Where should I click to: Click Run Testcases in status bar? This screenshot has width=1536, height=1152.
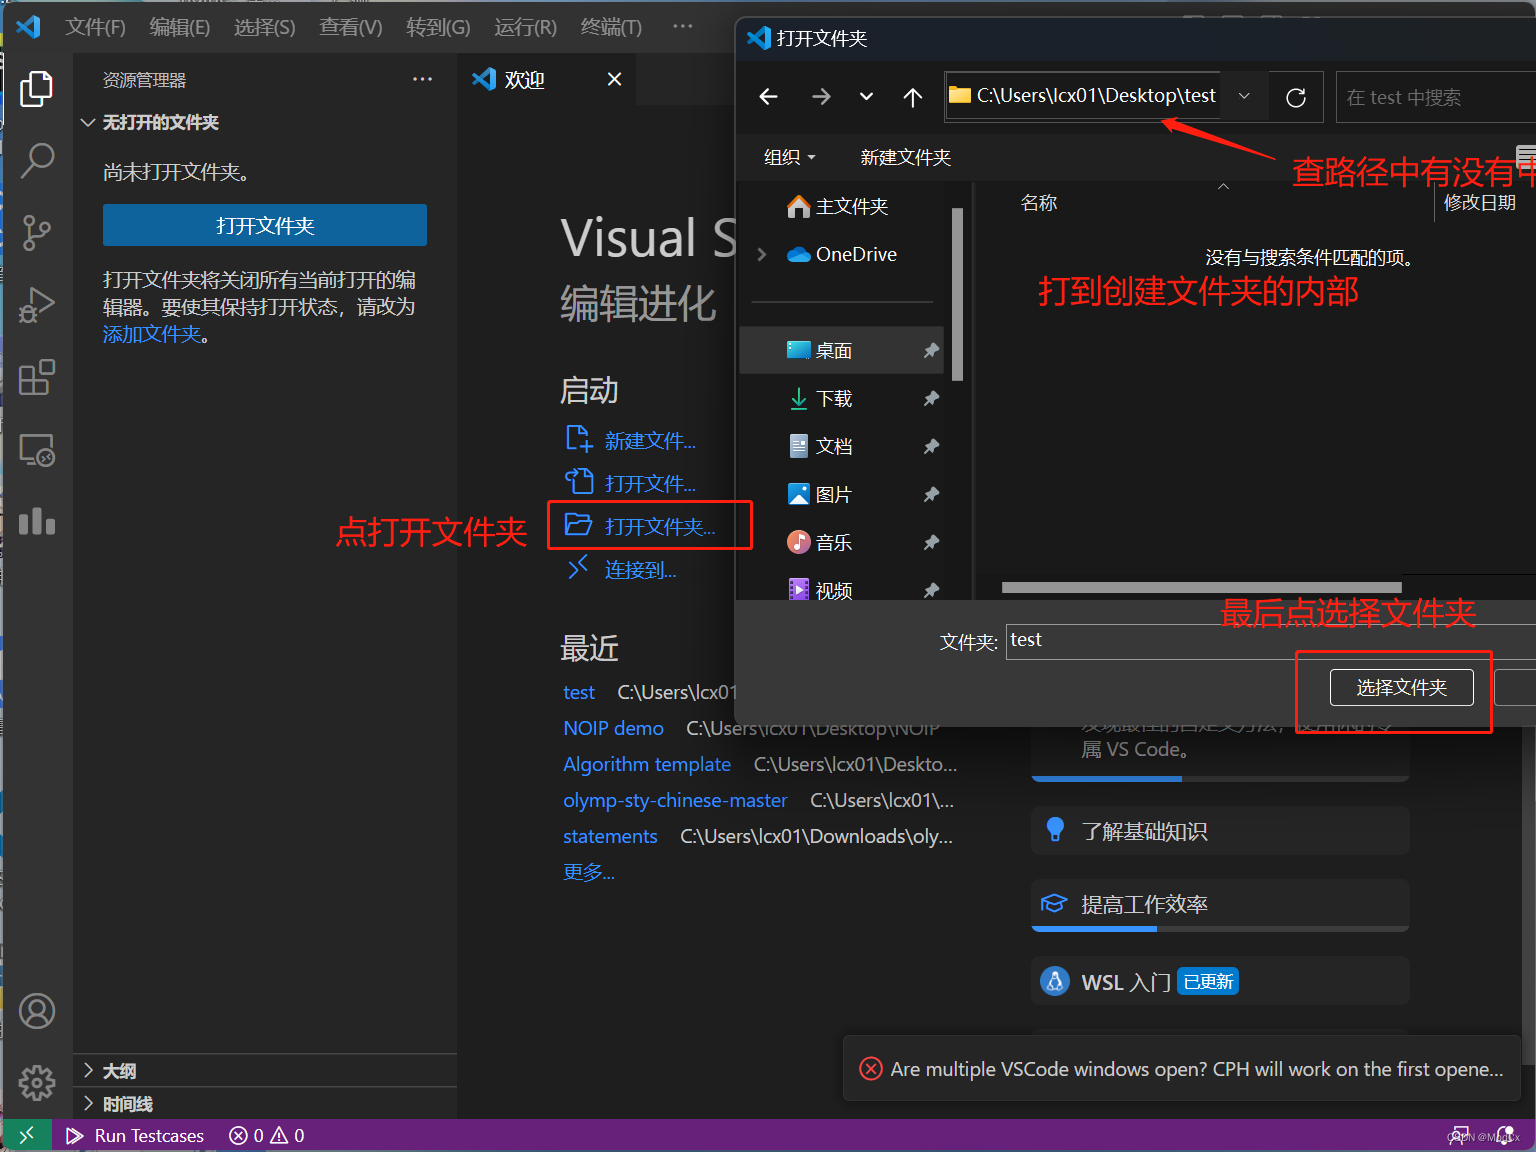(x=135, y=1135)
